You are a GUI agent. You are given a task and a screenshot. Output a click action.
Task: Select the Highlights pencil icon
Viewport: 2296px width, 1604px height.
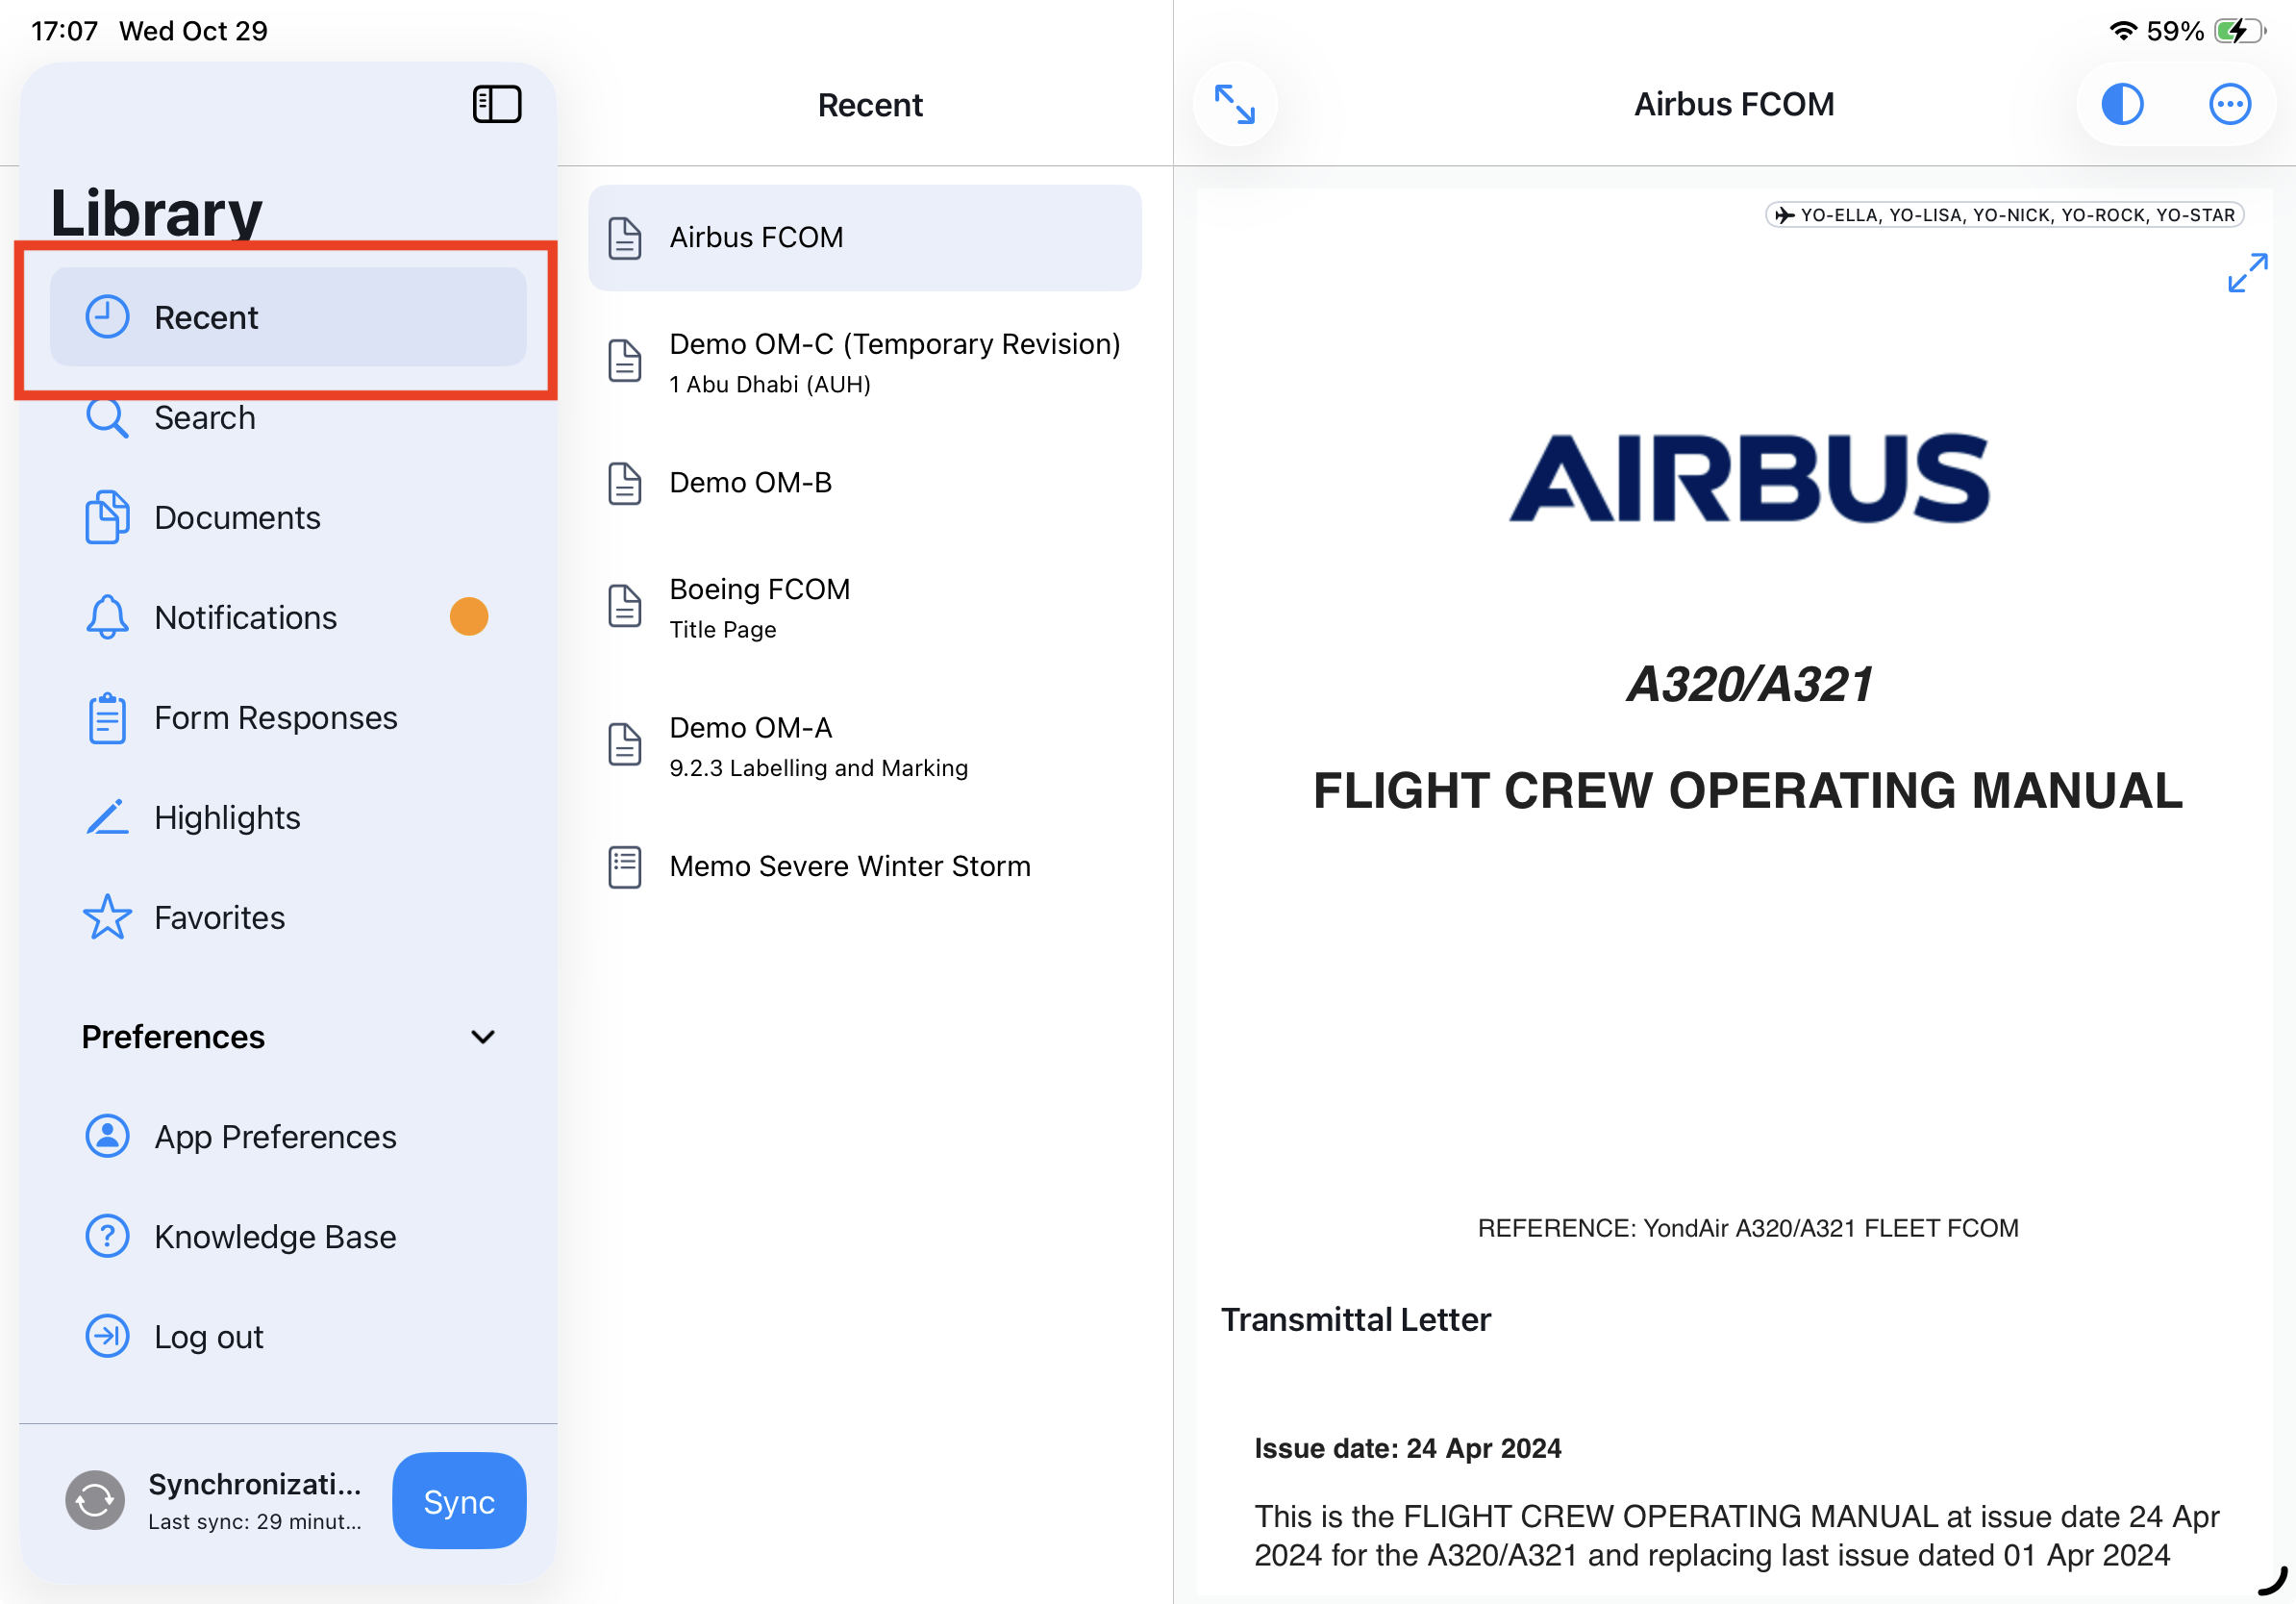[107, 817]
